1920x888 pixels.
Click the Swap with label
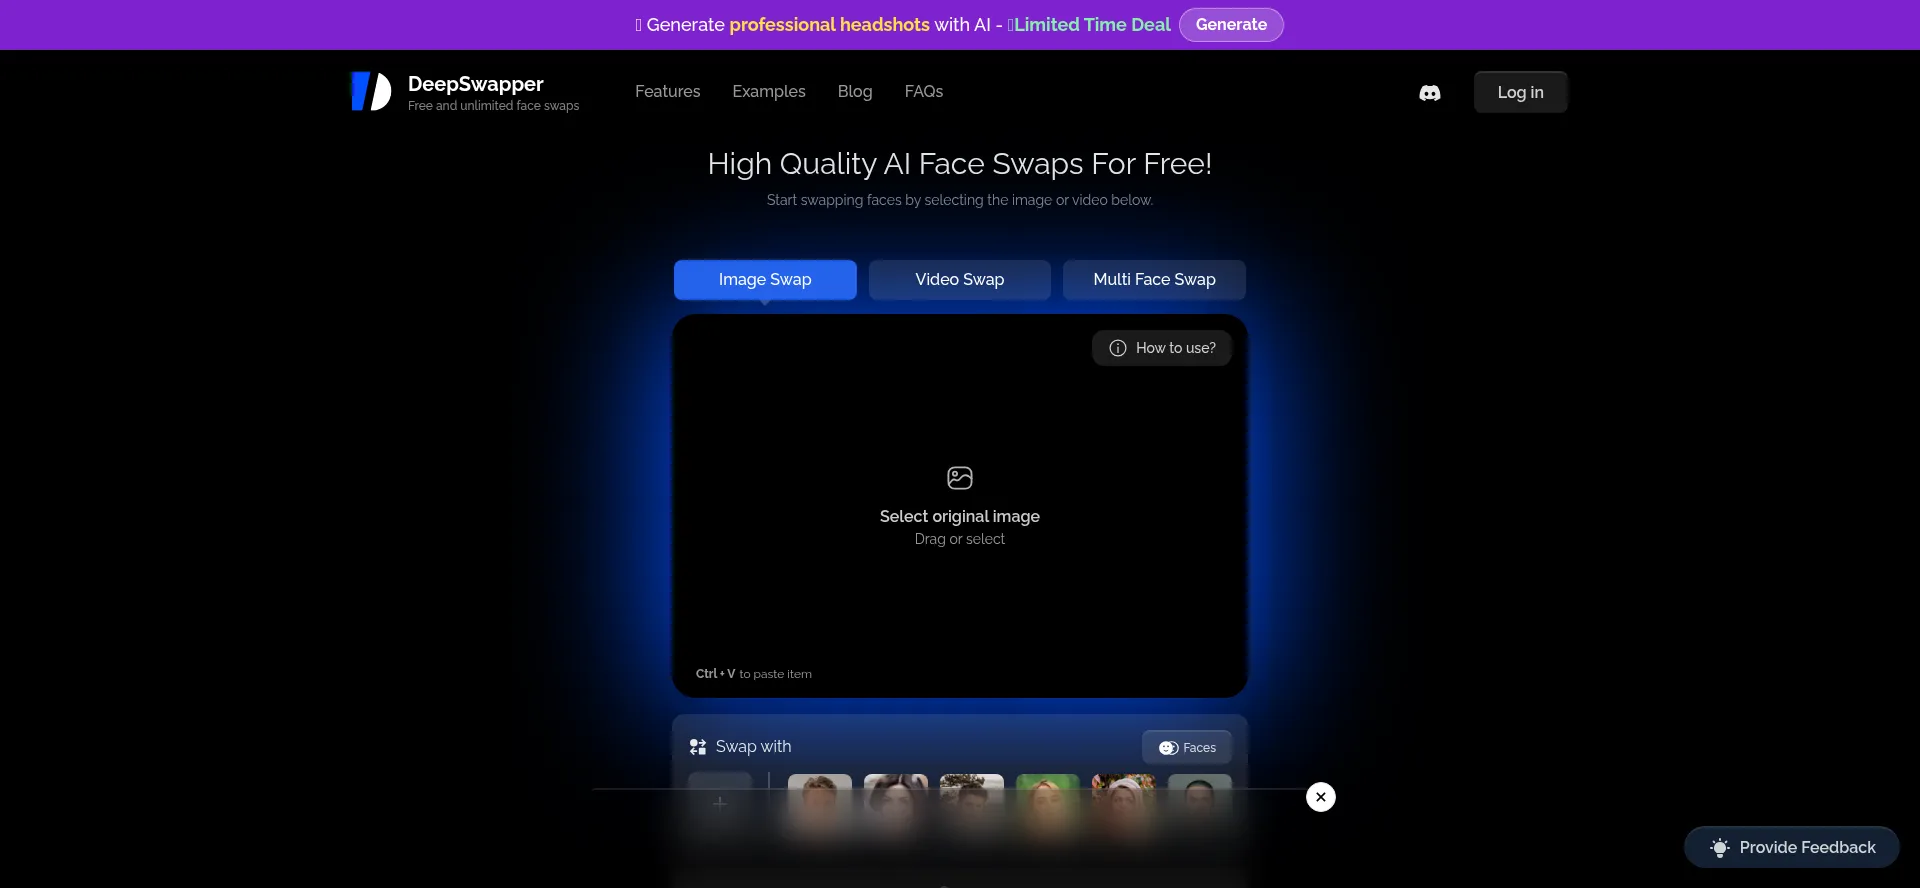tap(753, 747)
